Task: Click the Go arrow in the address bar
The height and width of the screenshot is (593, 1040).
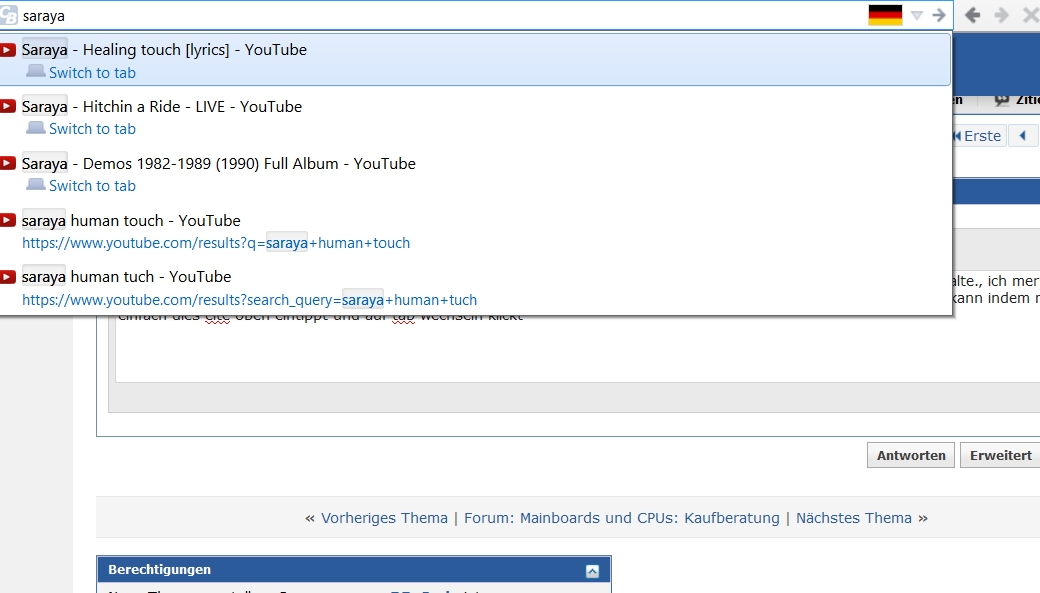Action: (939, 15)
